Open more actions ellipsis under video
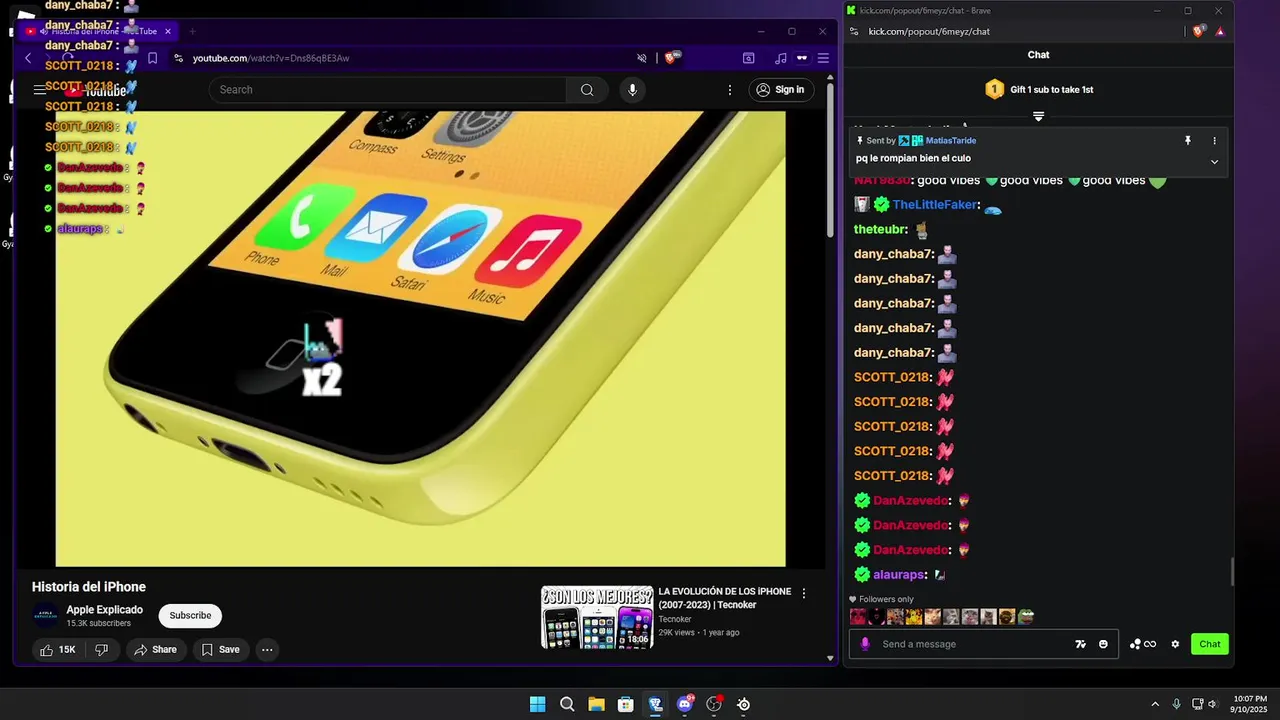 click(267, 650)
